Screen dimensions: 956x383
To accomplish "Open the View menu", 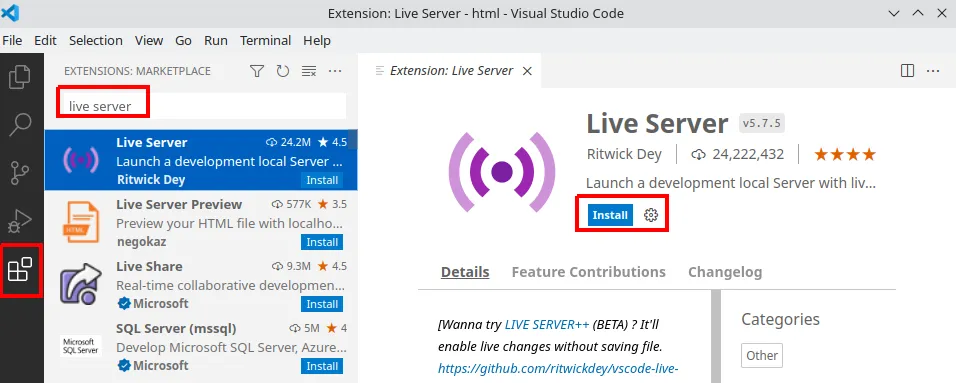I will [x=149, y=41].
